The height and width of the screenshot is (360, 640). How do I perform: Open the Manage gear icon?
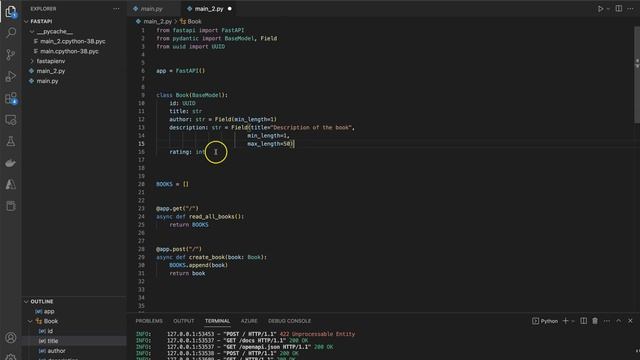[x=11, y=356]
